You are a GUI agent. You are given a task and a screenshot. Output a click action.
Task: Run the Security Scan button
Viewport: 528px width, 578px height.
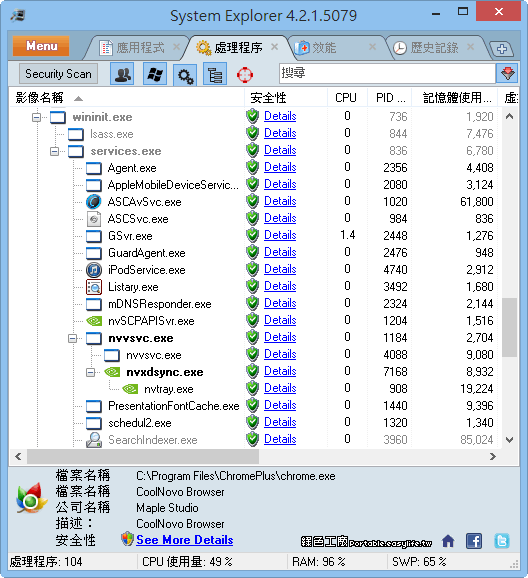(x=58, y=74)
